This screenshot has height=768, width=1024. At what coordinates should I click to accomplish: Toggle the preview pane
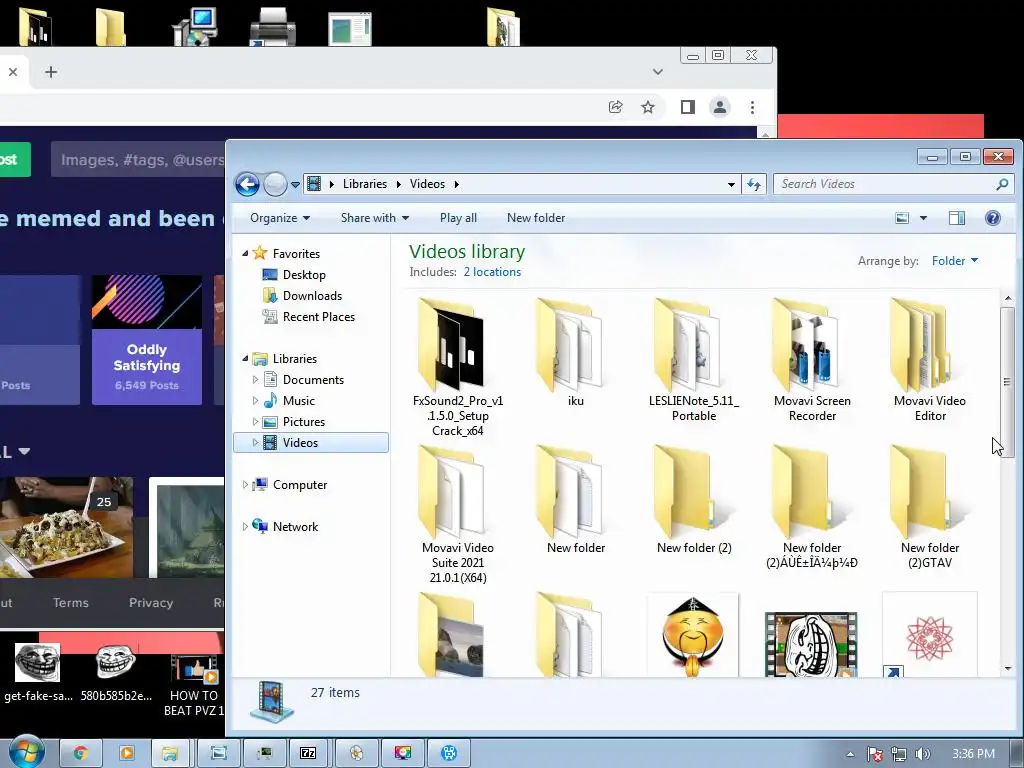[x=957, y=218]
